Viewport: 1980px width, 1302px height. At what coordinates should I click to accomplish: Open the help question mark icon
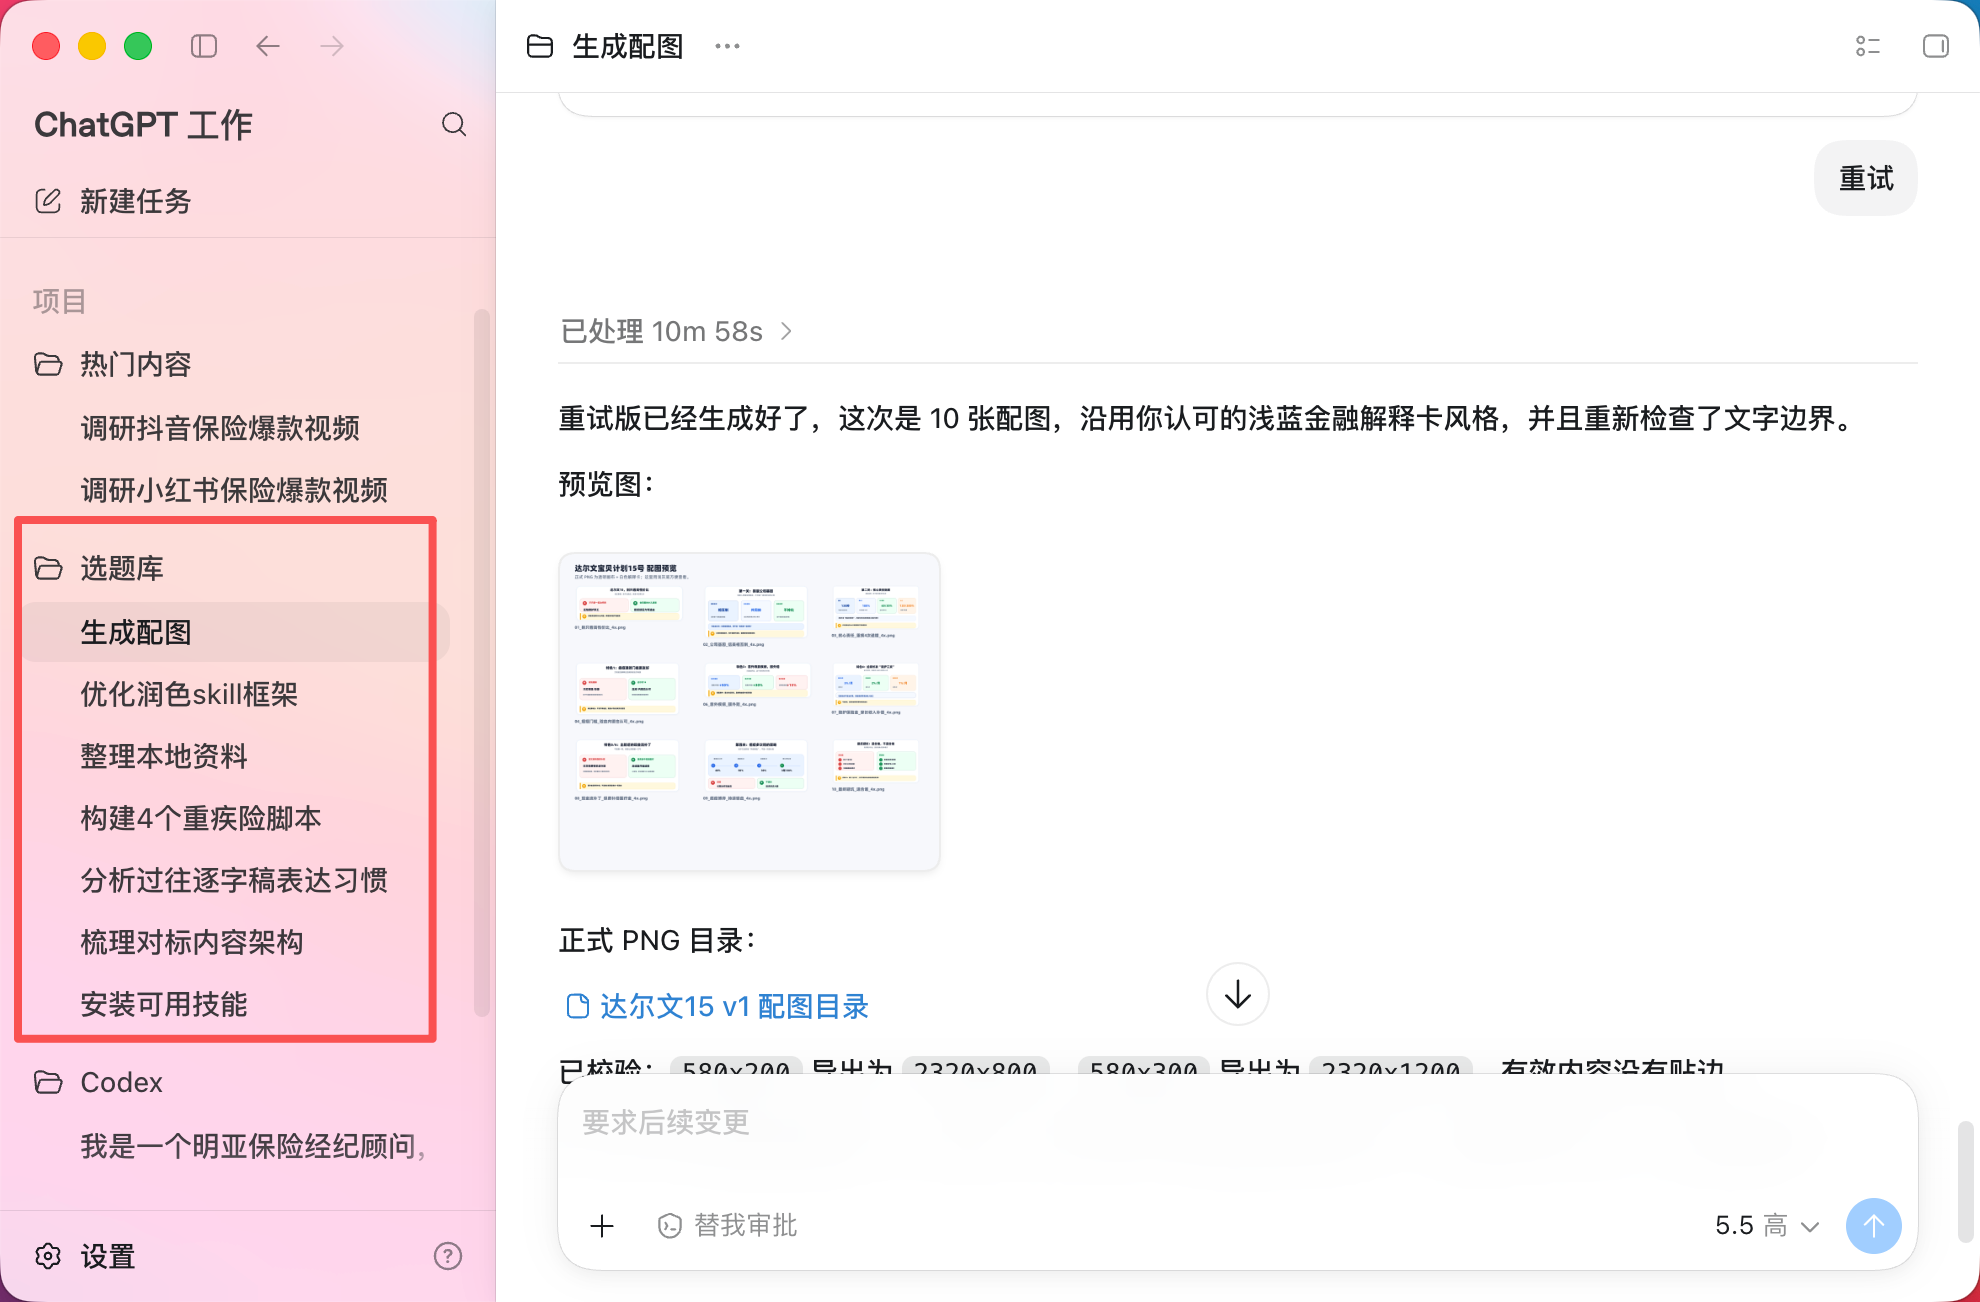click(448, 1256)
